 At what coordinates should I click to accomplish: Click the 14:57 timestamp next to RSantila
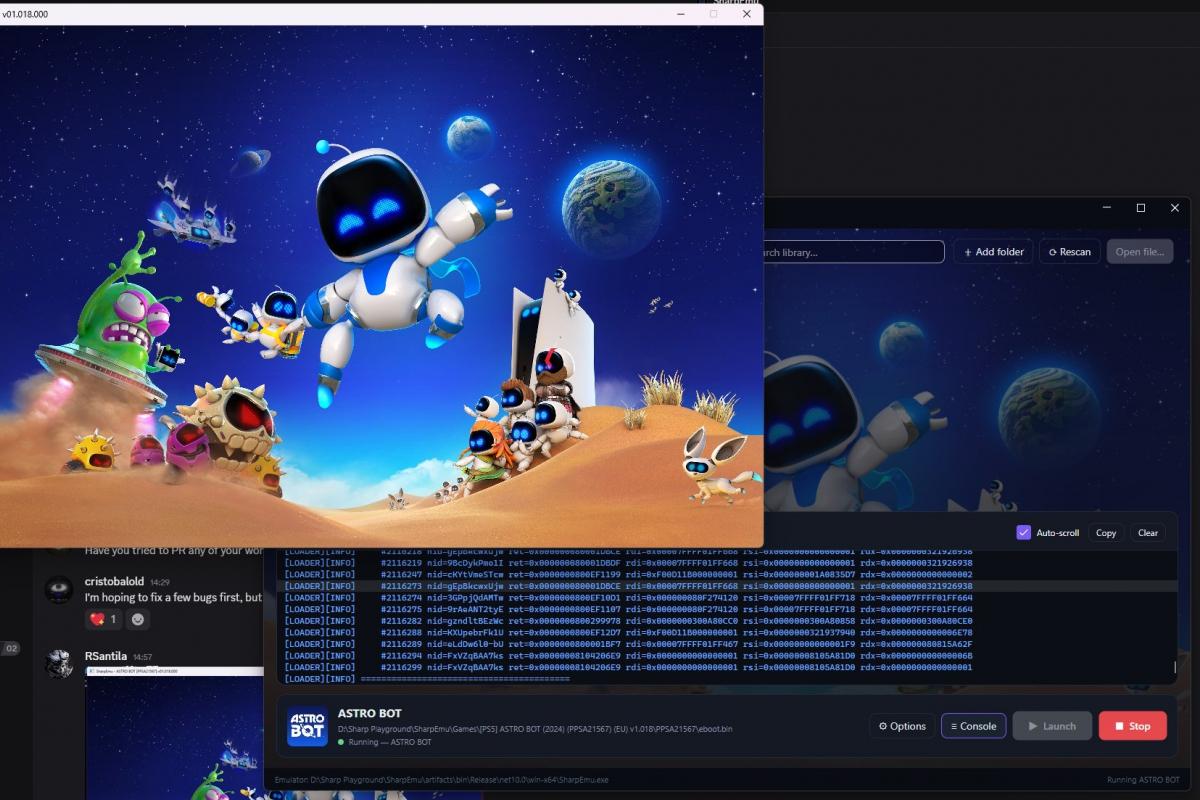142,657
